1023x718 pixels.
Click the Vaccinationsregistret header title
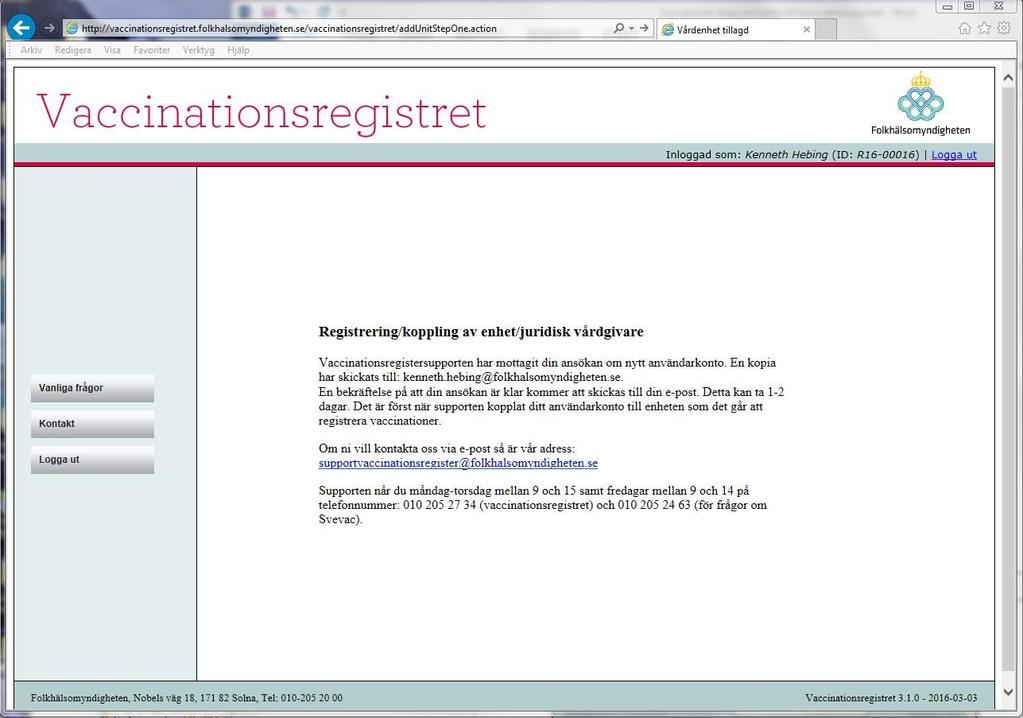pyautogui.click(x=262, y=112)
